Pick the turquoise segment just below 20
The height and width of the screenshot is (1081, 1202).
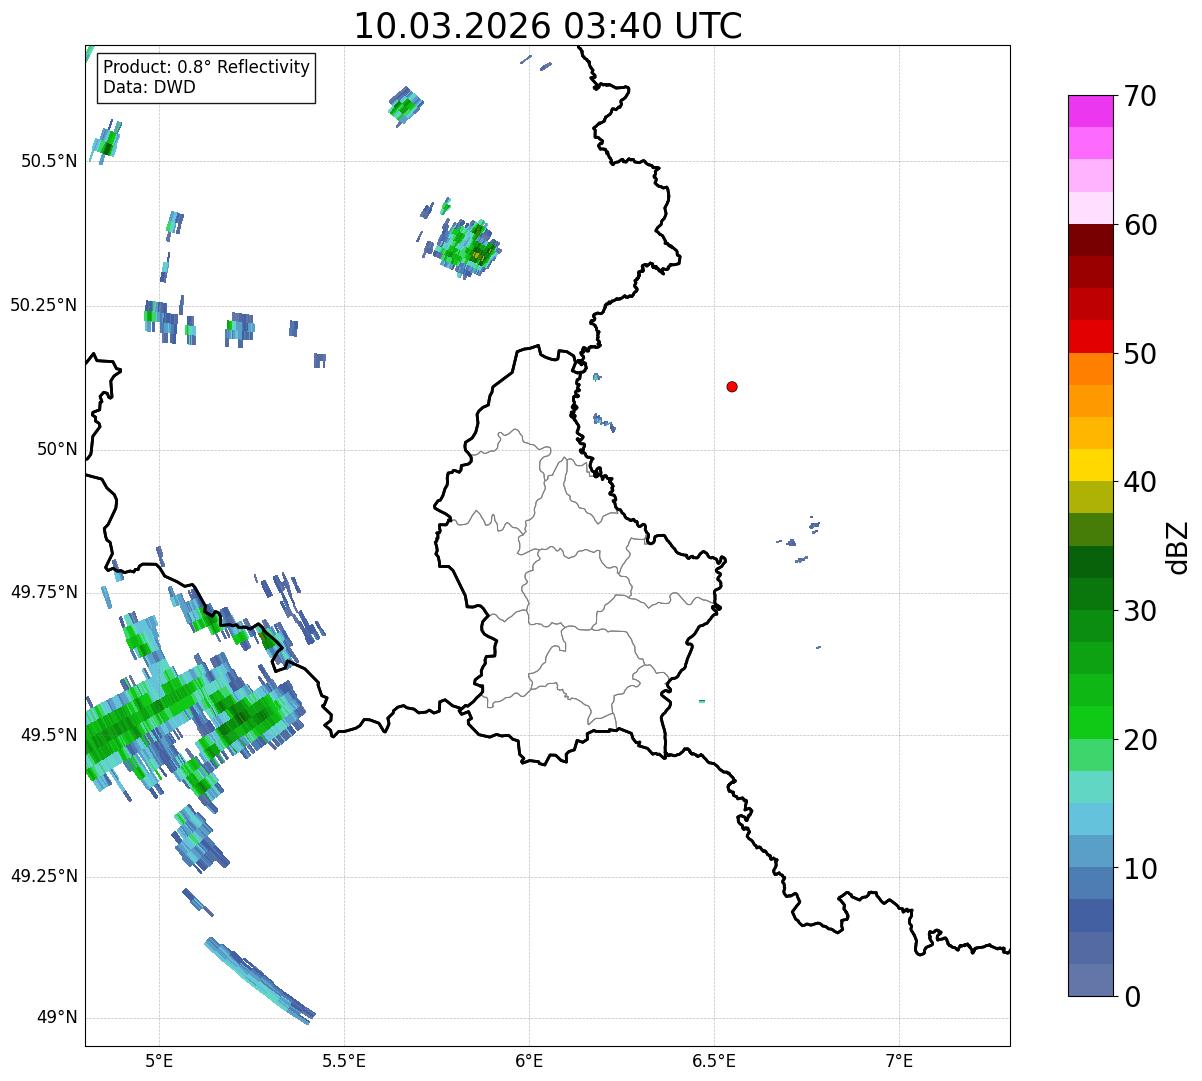click(1091, 755)
